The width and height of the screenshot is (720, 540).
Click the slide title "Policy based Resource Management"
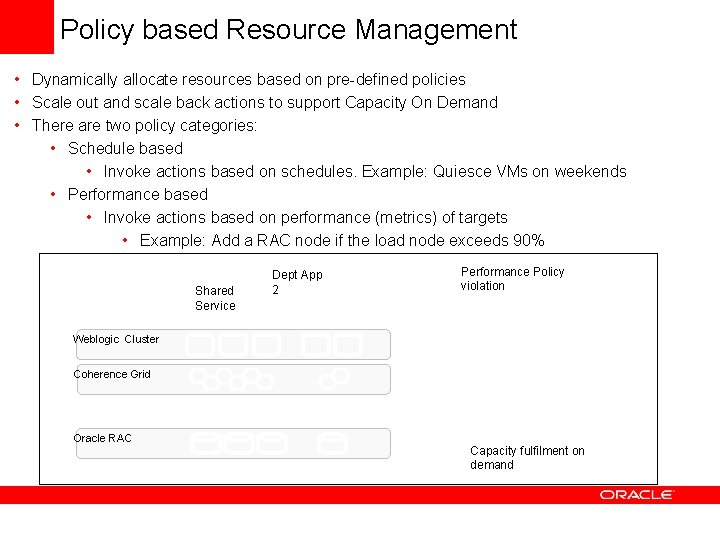(289, 30)
